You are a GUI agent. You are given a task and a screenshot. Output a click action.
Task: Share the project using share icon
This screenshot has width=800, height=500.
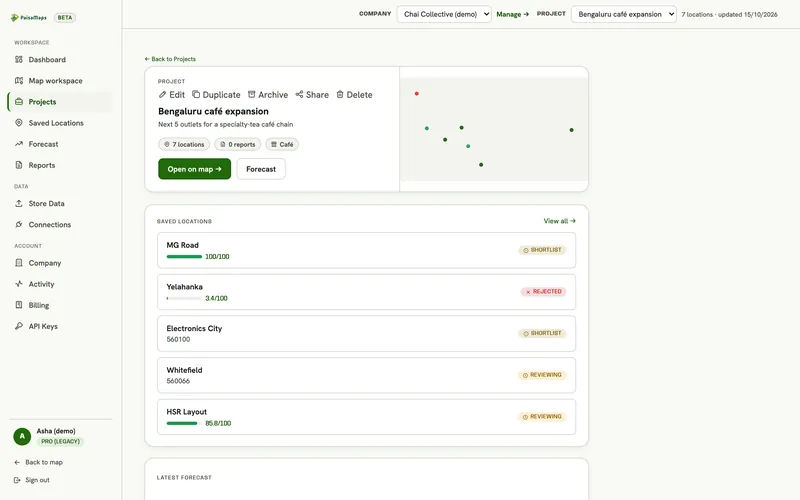click(299, 94)
